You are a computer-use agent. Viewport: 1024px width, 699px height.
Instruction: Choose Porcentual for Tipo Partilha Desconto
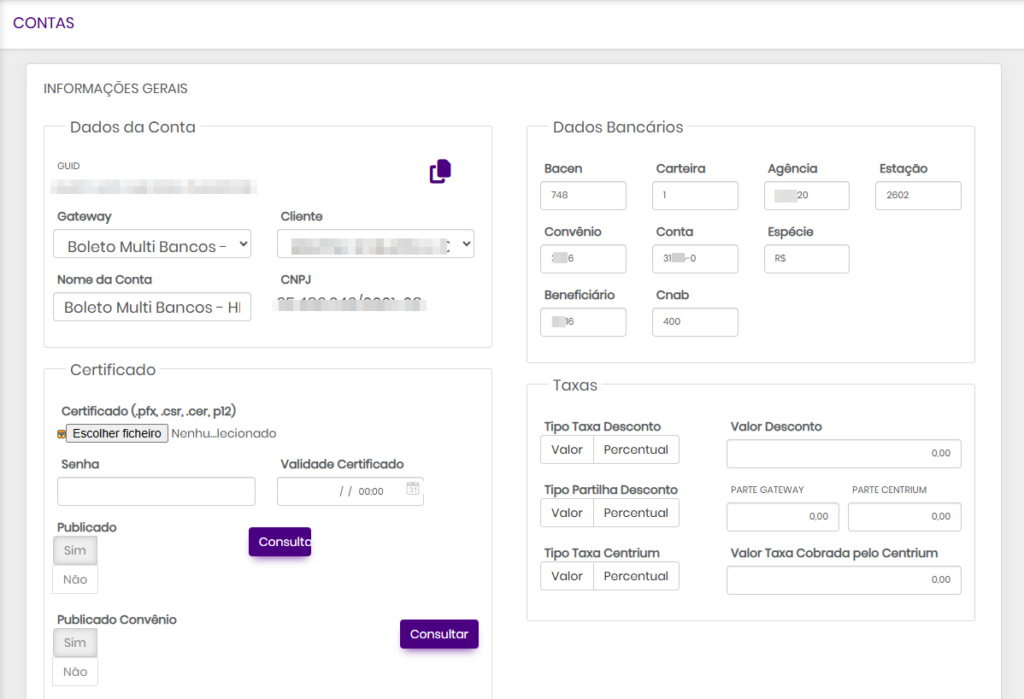(636, 512)
